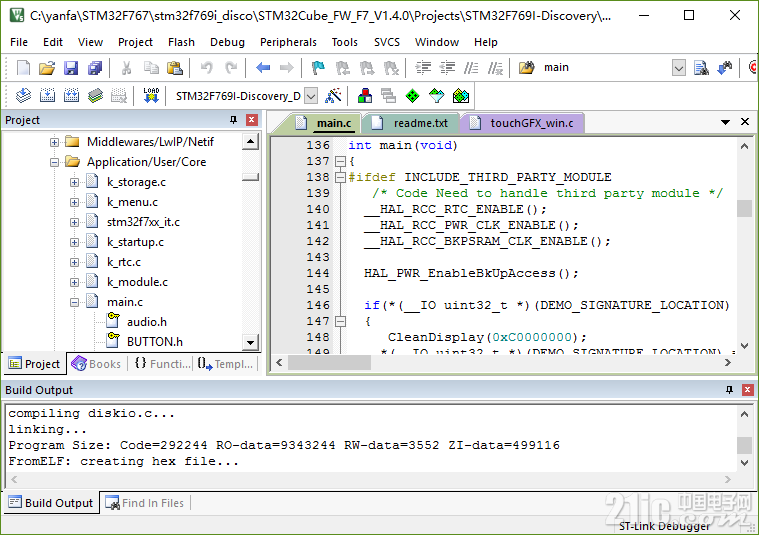Select k_rtc.c in the project tree

click(124, 262)
